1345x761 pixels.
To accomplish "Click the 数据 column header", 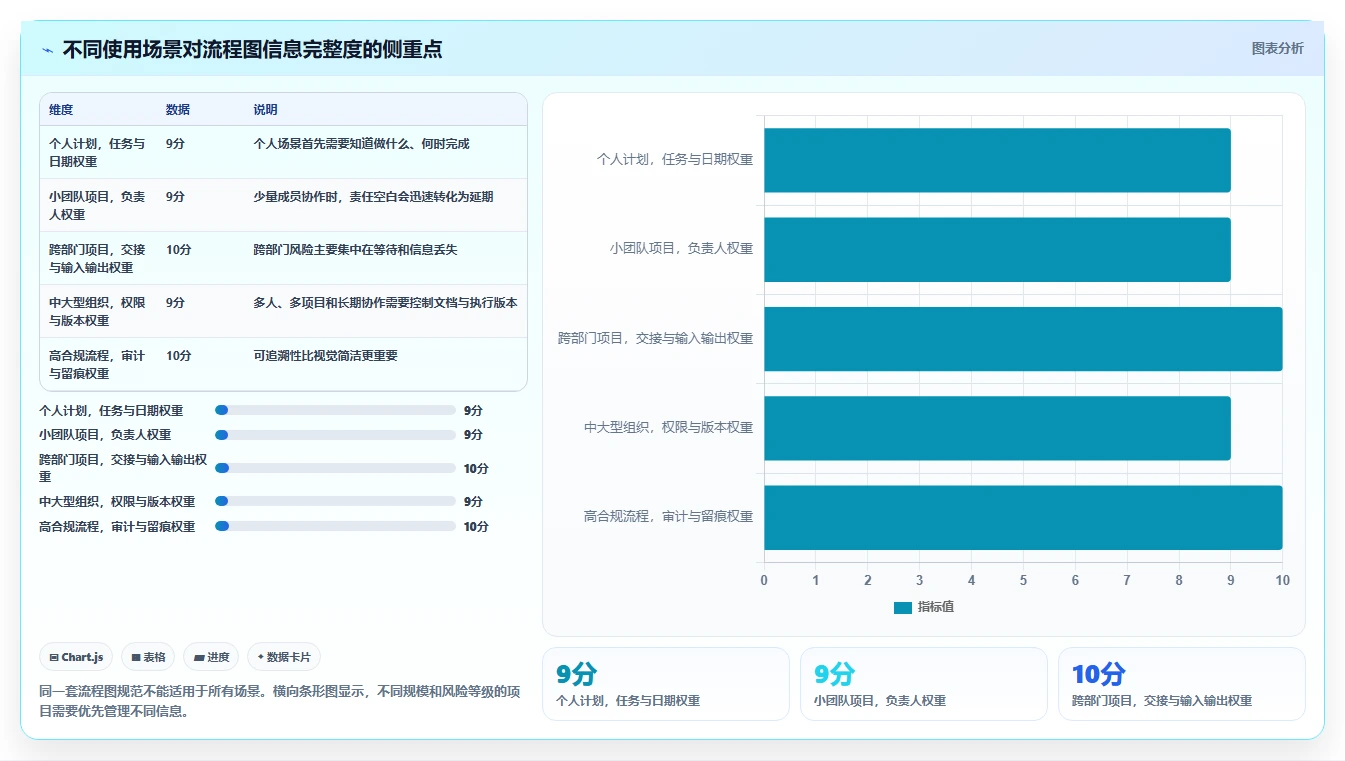I will coord(178,110).
